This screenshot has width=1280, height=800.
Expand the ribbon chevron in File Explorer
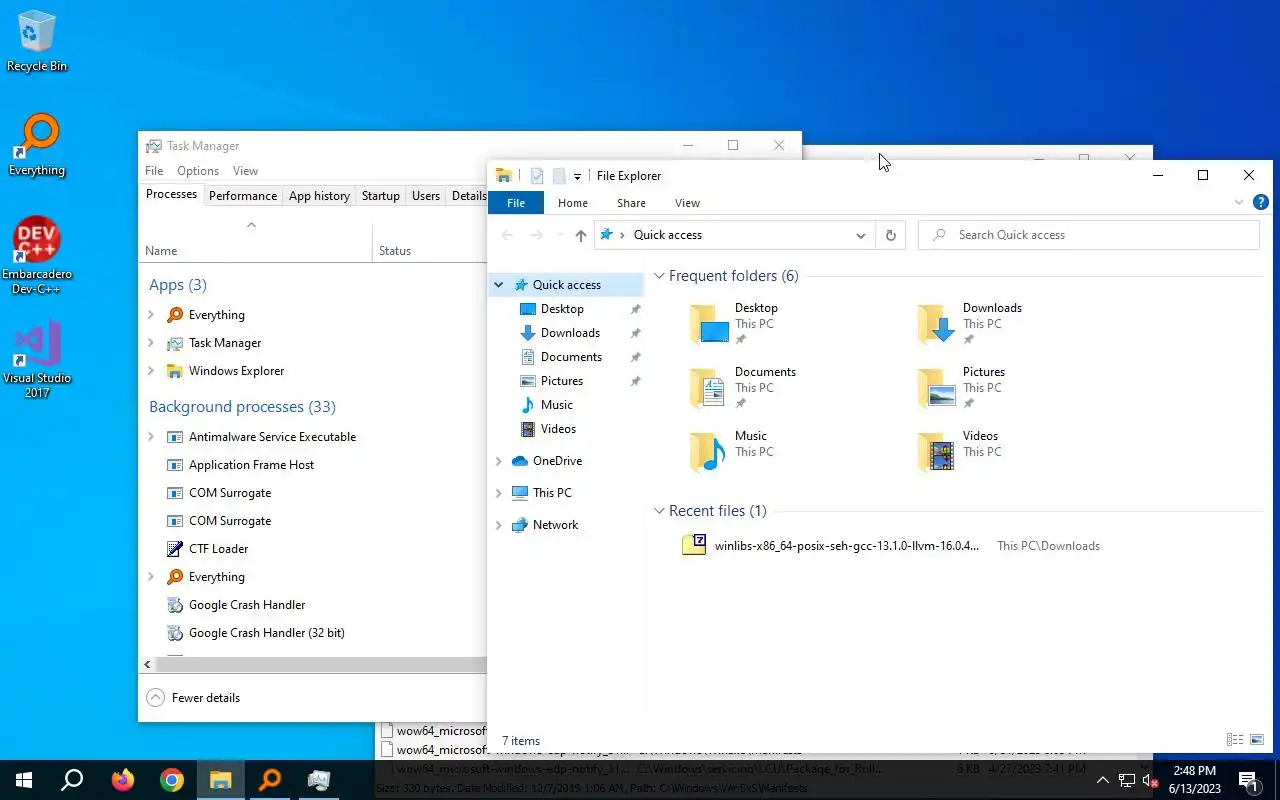tap(1239, 202)
